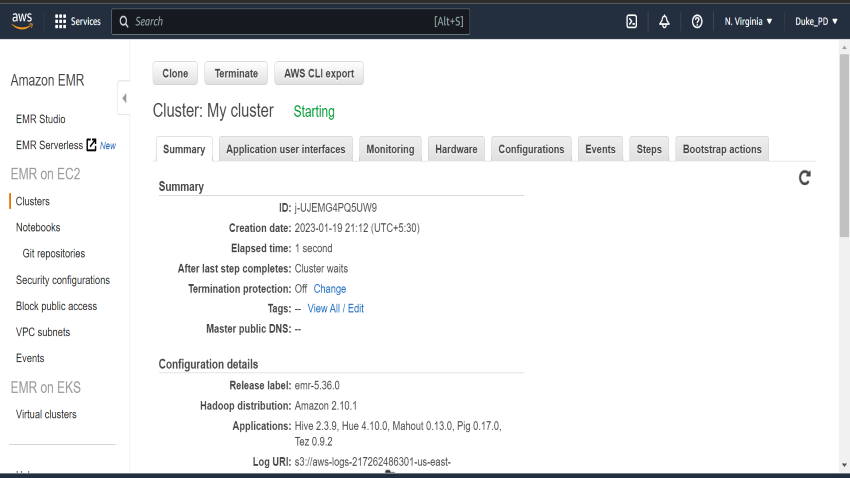Screen dimensions: 850x478
Task: Click the Amazon 2.10.1 Hadoop value
Action: (x=326, y=405)
